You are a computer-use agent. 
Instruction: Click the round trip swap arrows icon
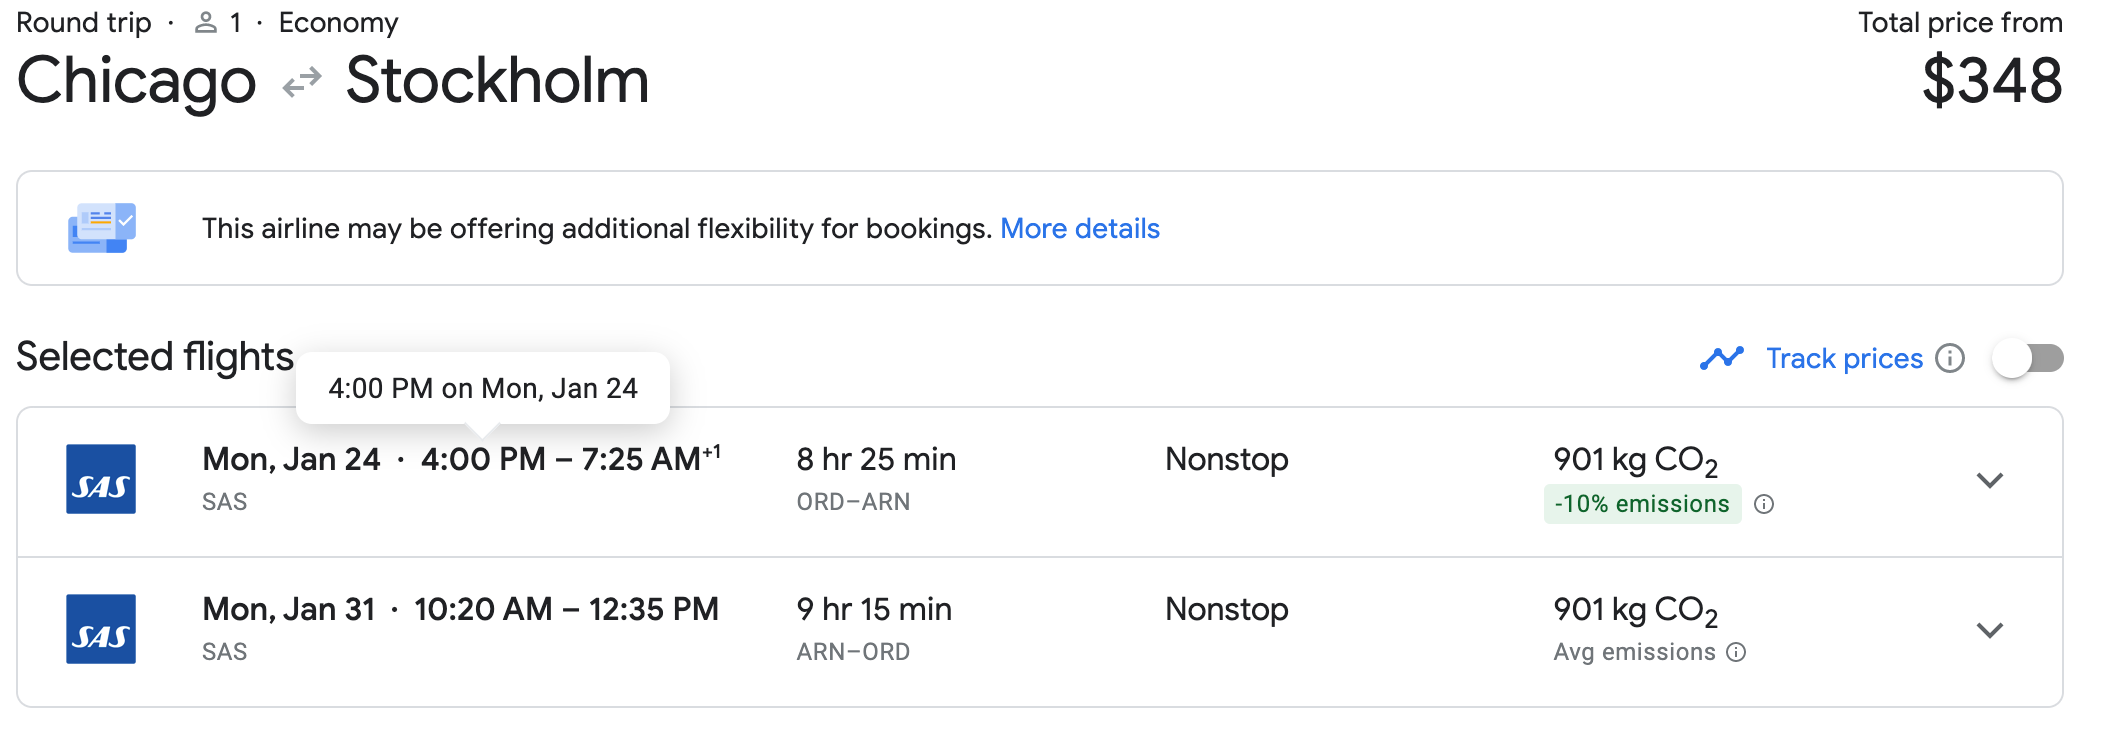click(x=302, y=82)
